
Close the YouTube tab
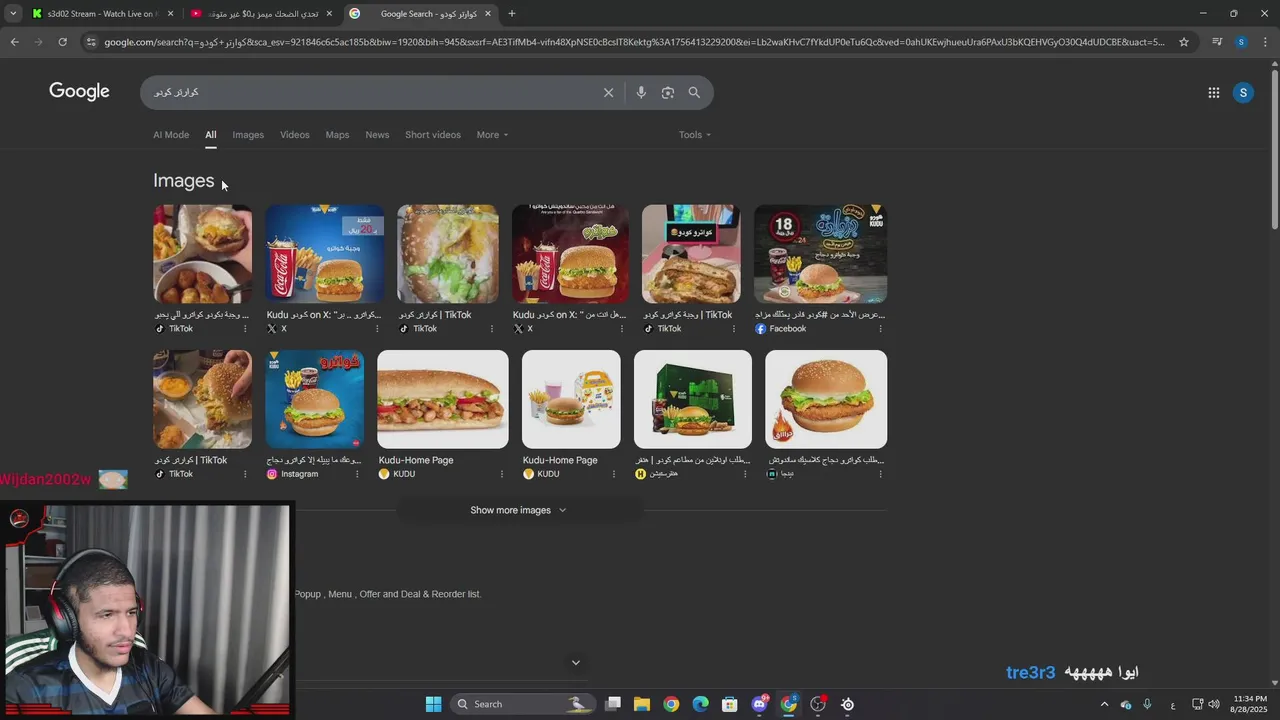click(329, 14)
